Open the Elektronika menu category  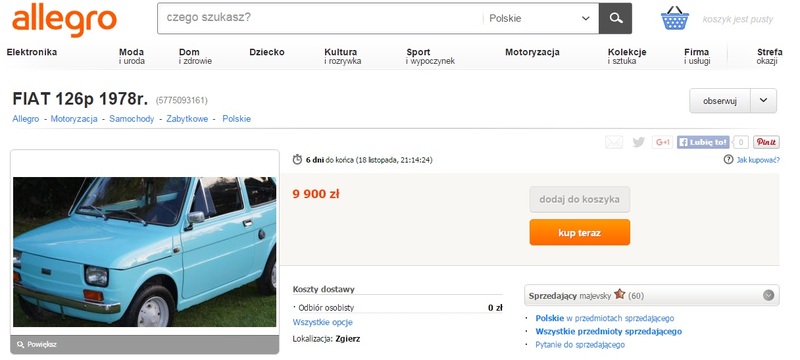point(32,52)
